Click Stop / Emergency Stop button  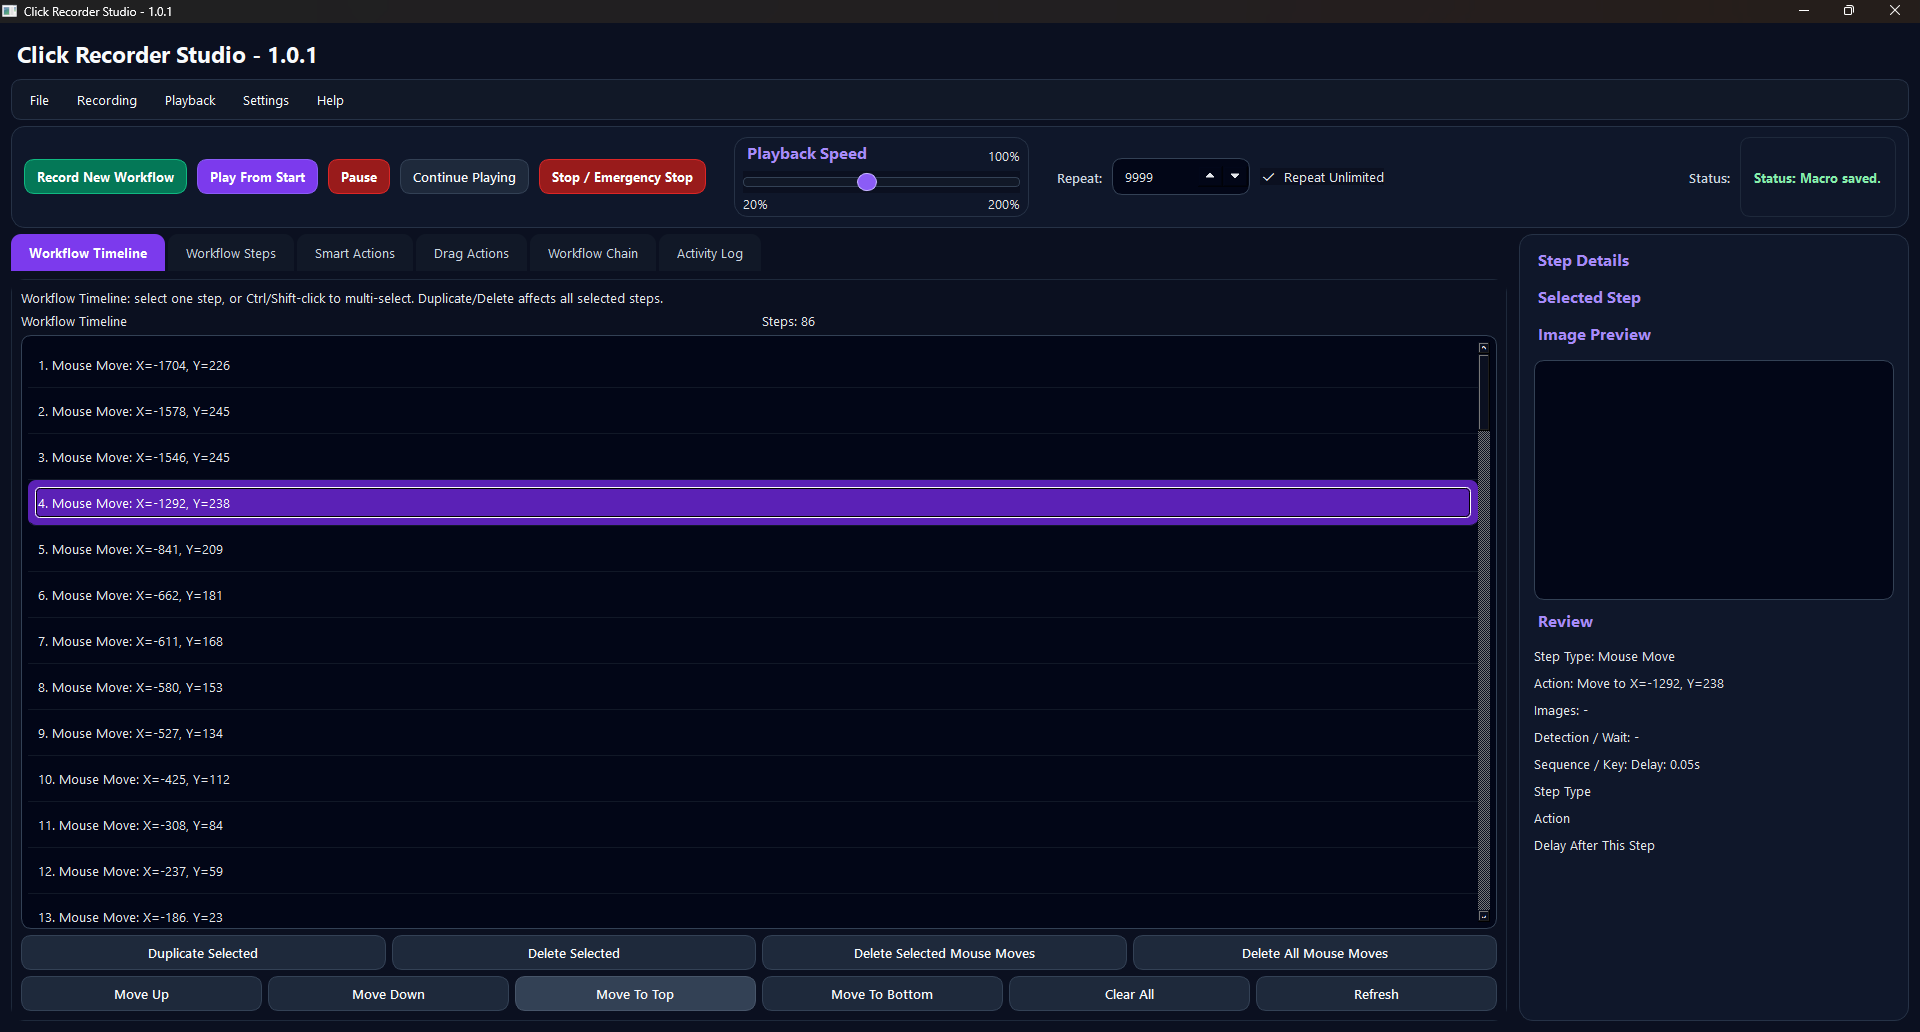pyautogui.click(x=622, y=177)
